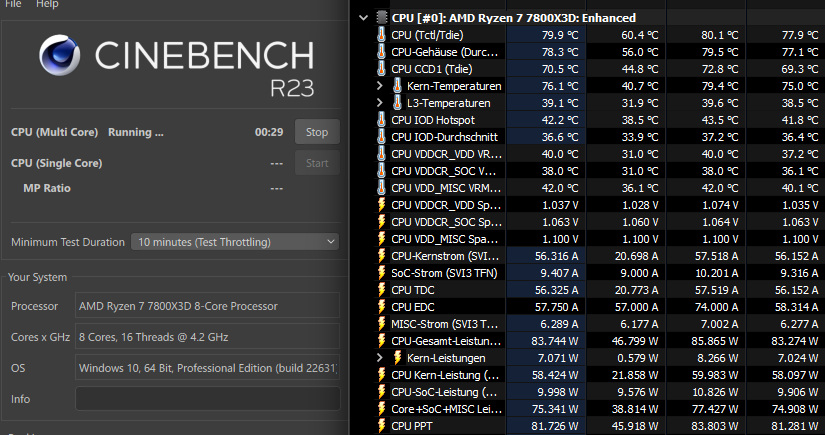Click lightning icon beside CPU-SoC-Leistung row
Image resolution: width=825 pixels, height=435 pixels.
(x=381, y=392)
